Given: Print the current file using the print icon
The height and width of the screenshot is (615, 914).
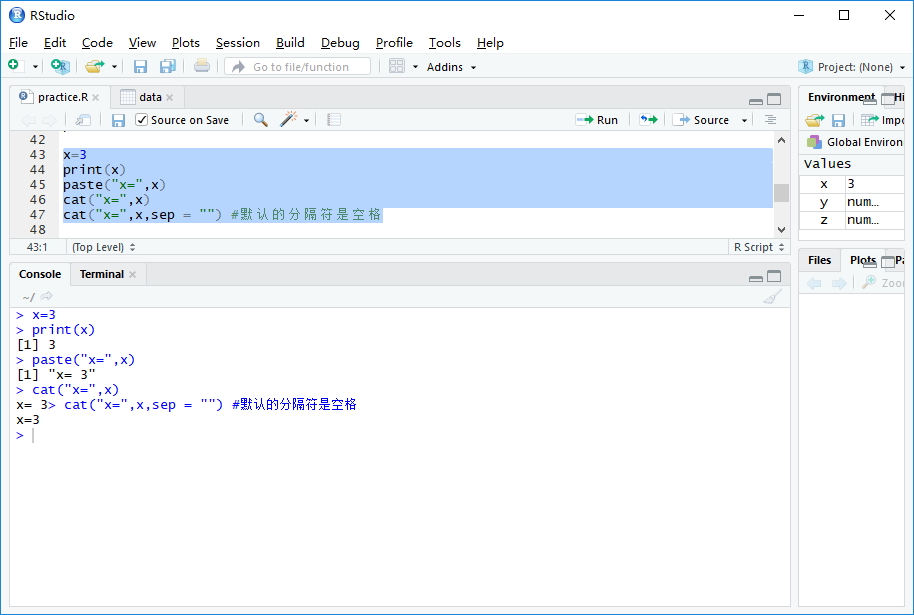Looking at the screenshot, I should [x=199, y=66].
